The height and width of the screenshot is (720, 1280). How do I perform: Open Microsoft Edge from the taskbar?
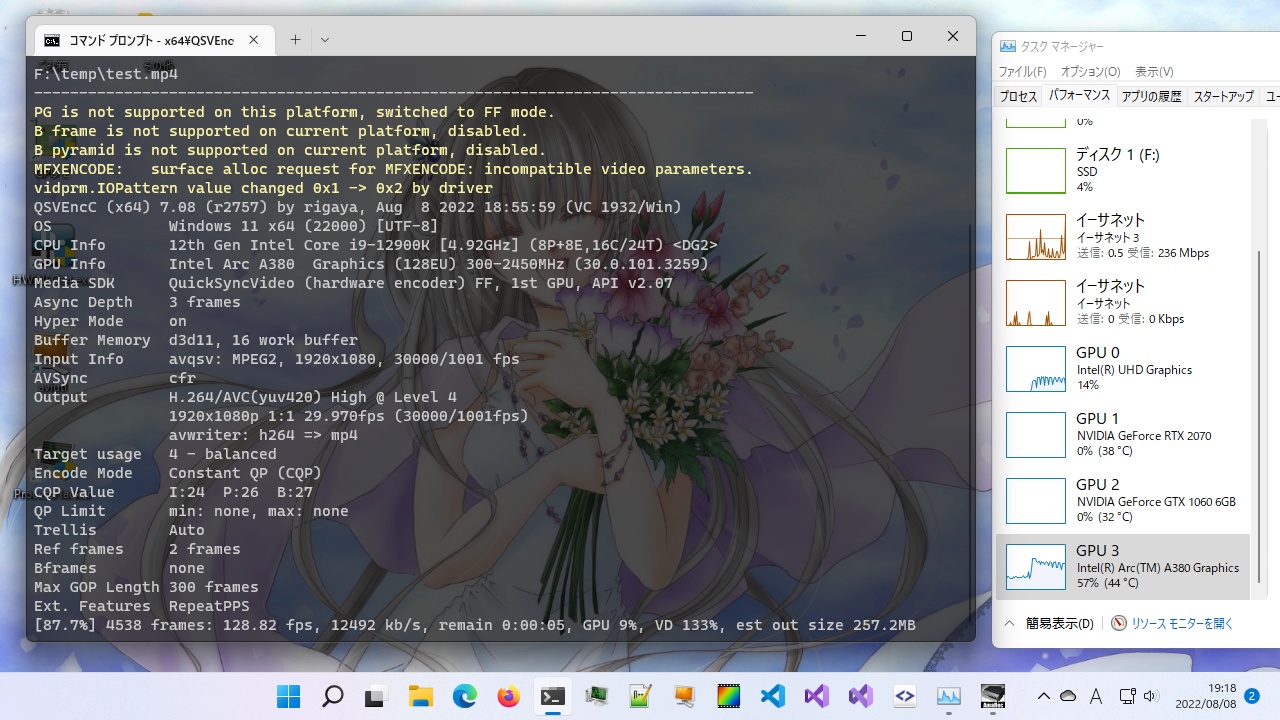pos(464,696)
